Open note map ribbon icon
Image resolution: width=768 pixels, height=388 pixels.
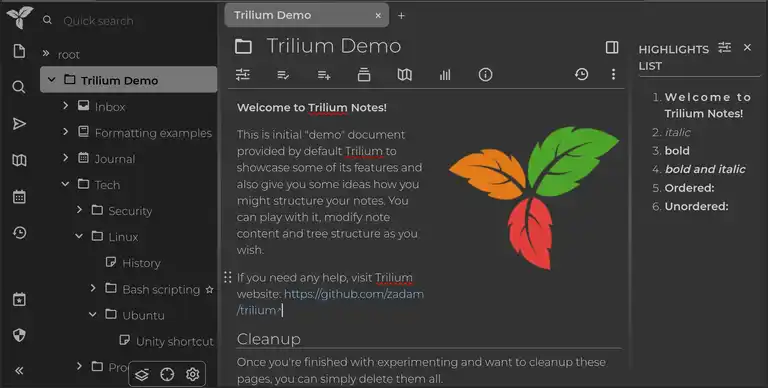[x=405, y=74]
